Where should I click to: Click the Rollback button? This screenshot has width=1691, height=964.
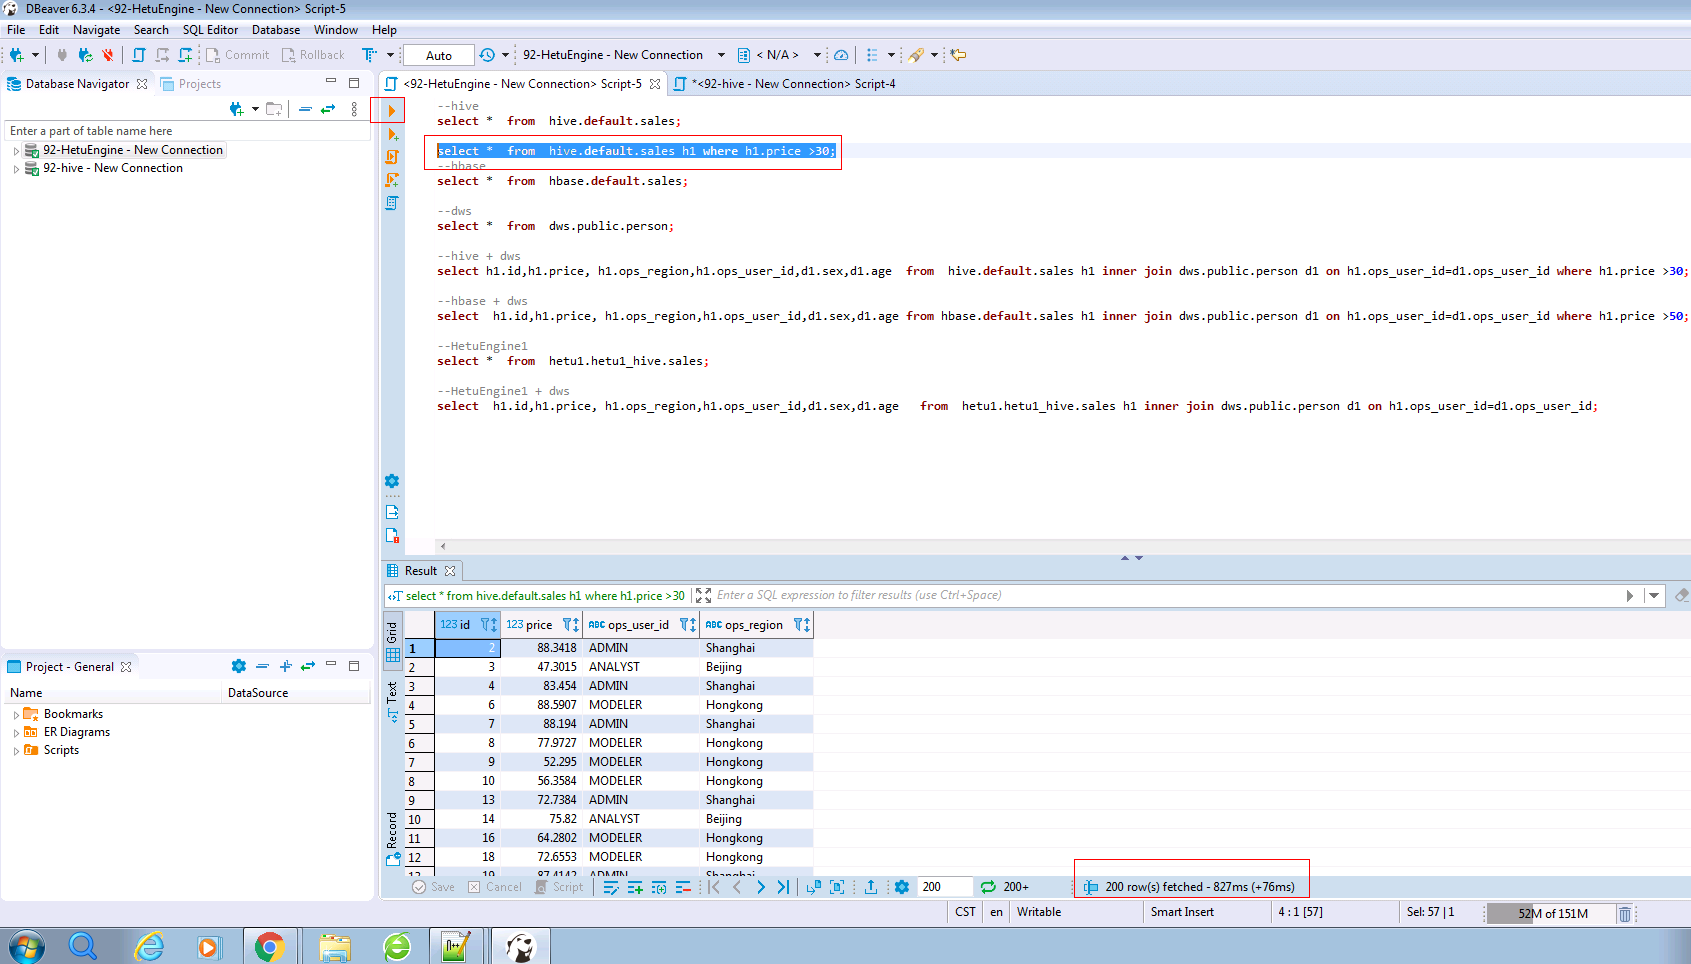(313, 55)
